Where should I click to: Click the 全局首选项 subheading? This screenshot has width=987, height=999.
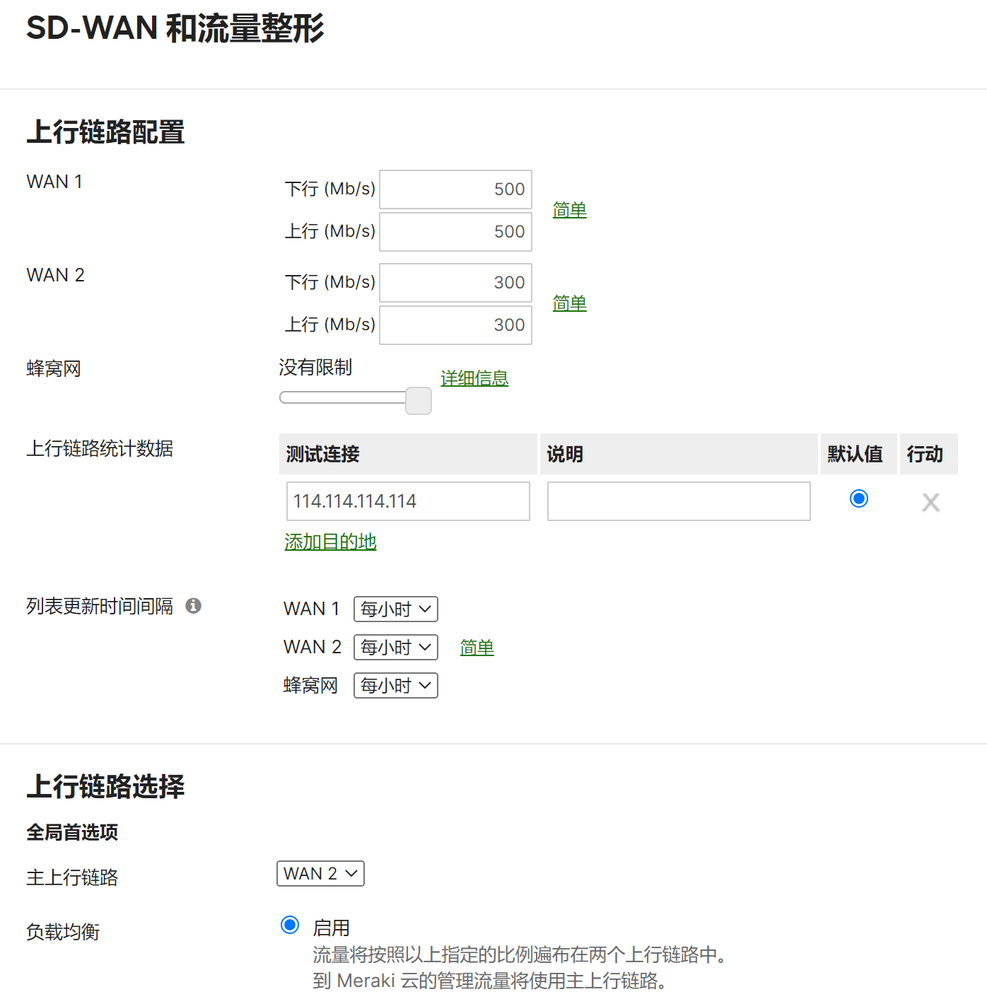tap(72, 833)
